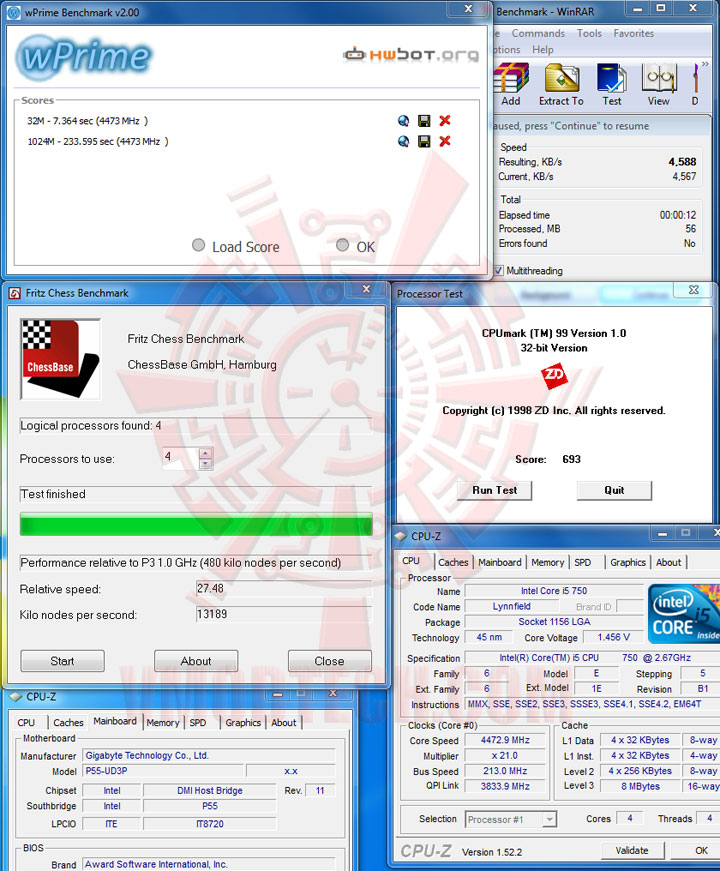Click WinRAR Extract To toolbar icon

(561, 84)
